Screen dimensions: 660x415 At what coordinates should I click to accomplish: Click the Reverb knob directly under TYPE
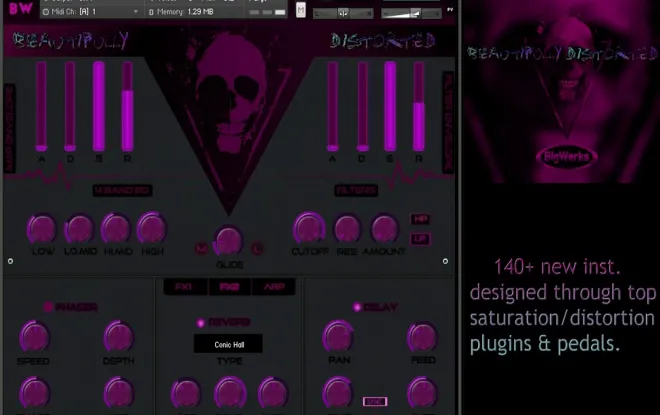coord(230,392)
